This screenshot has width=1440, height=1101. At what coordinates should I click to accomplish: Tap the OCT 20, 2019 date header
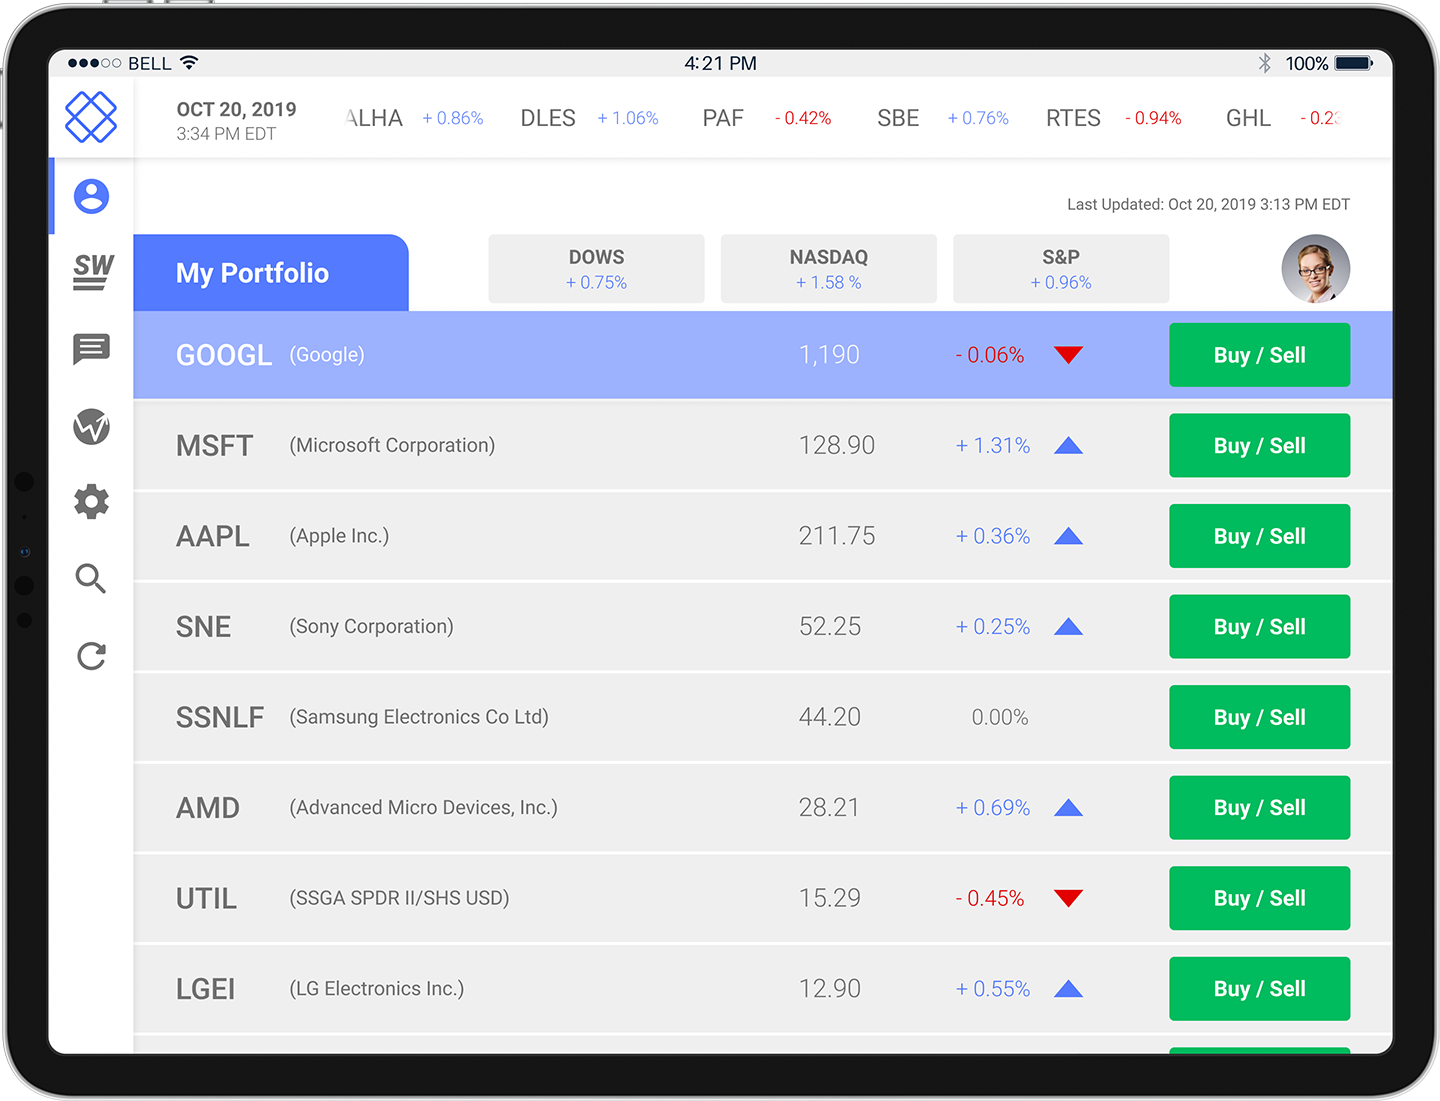[237, 110]
